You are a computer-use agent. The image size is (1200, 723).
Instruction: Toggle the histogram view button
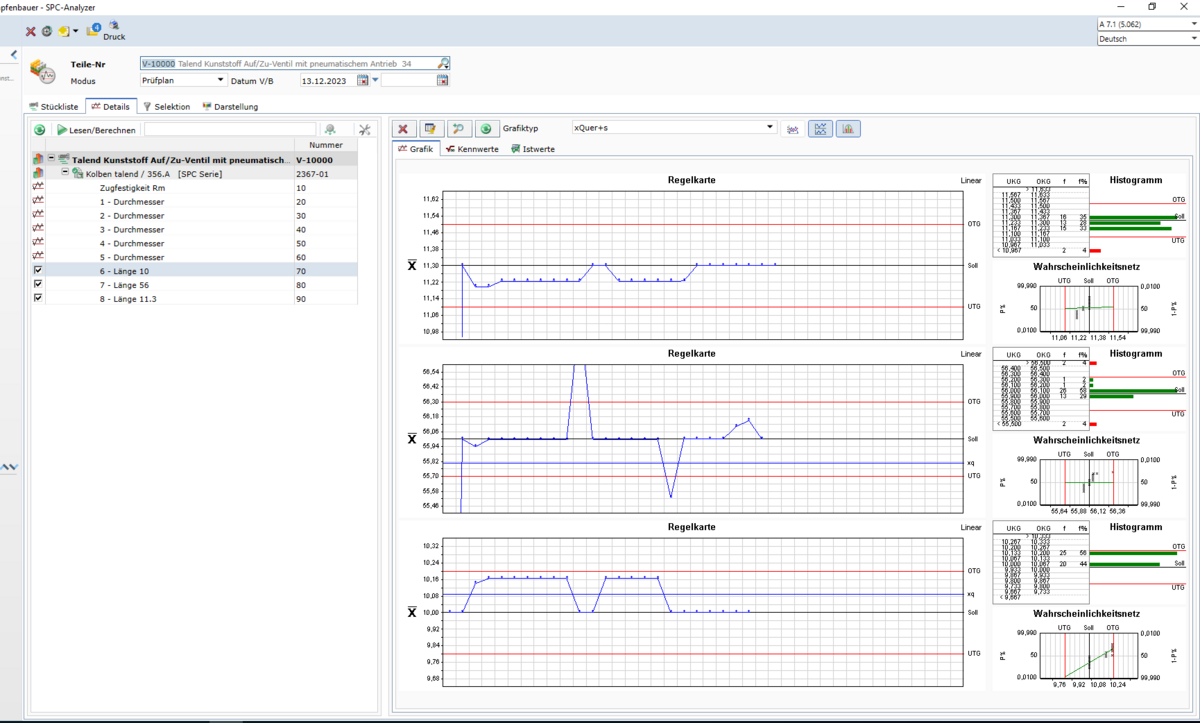tap(848, 129)
